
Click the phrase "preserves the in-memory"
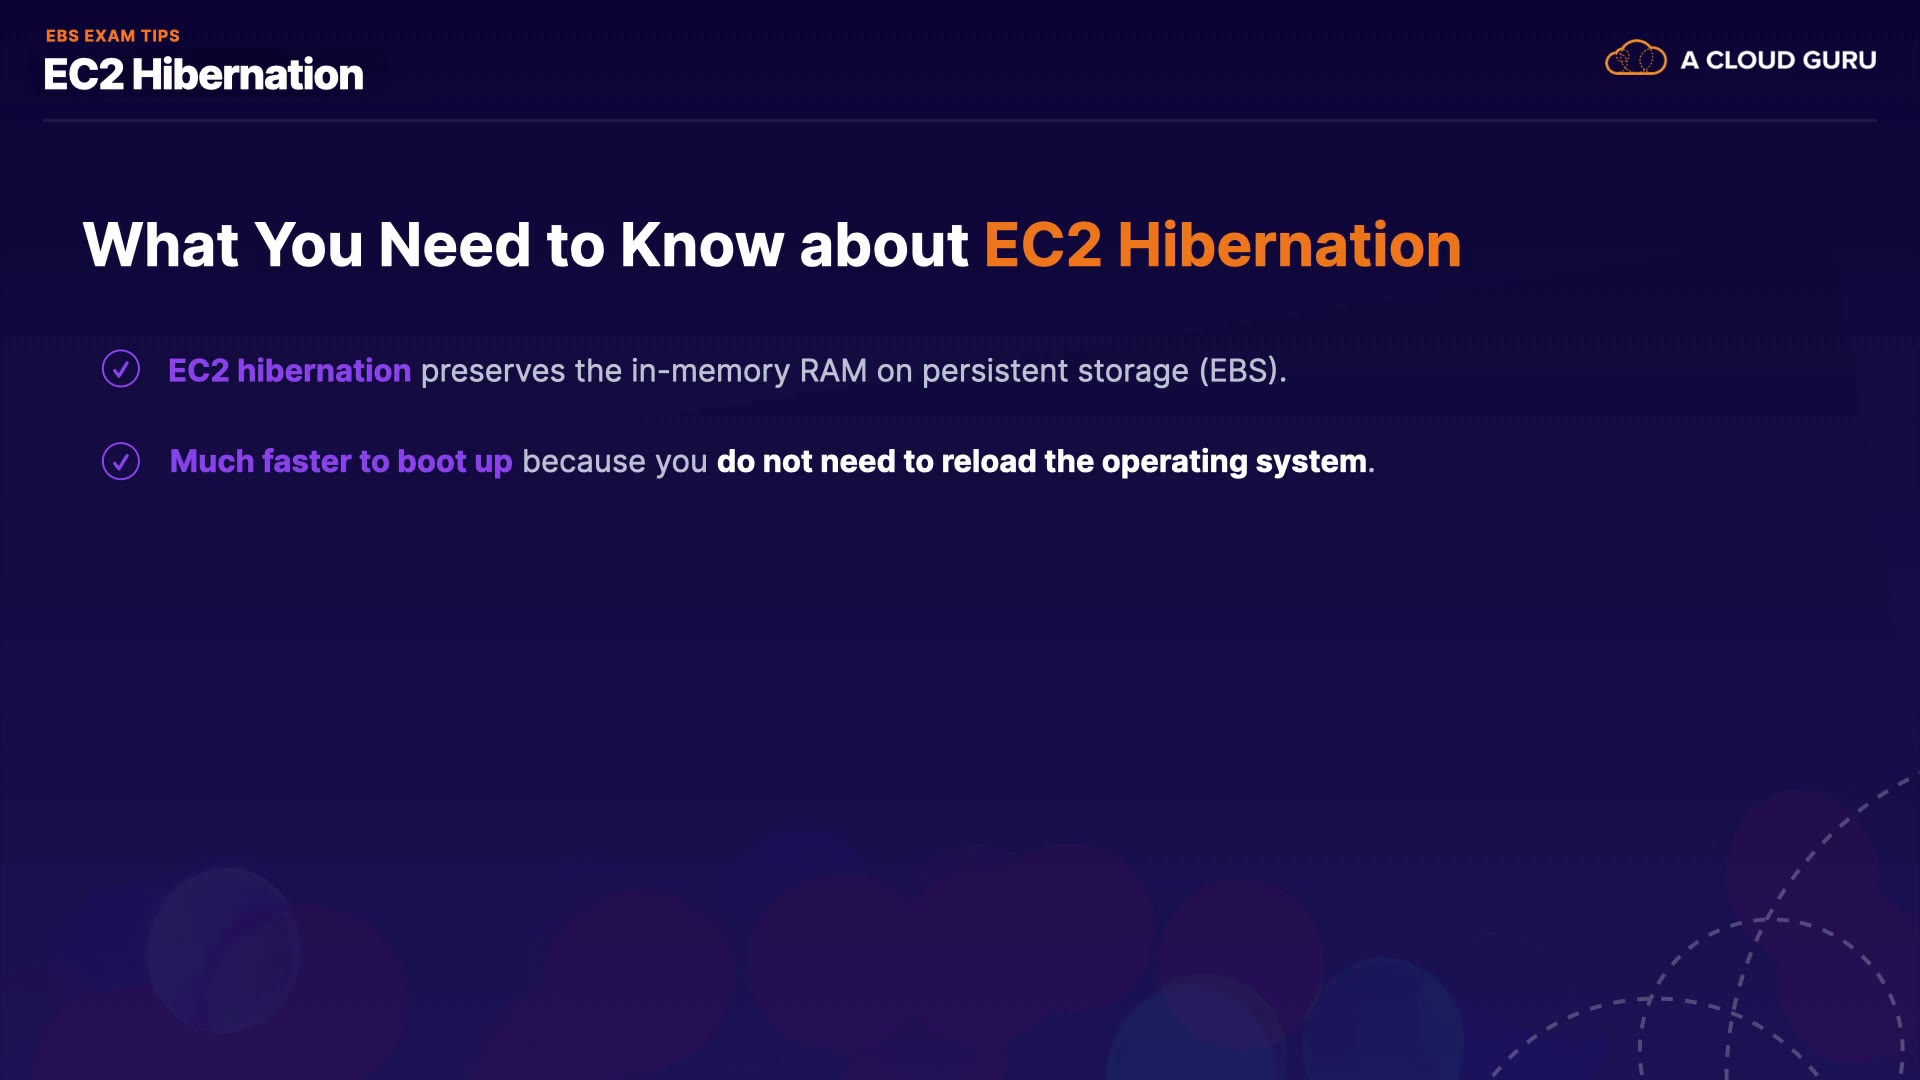coord(606,371)
